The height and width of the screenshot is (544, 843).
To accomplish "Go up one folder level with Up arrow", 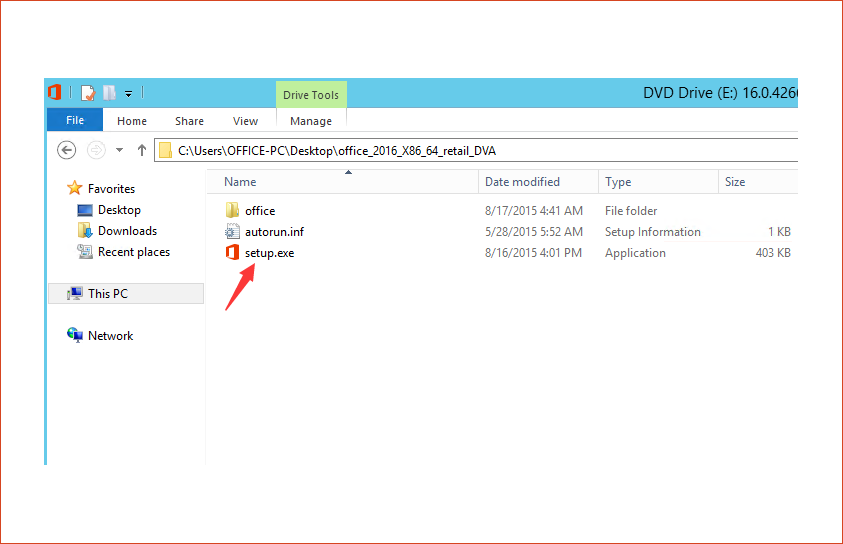I will coord(141,150).
